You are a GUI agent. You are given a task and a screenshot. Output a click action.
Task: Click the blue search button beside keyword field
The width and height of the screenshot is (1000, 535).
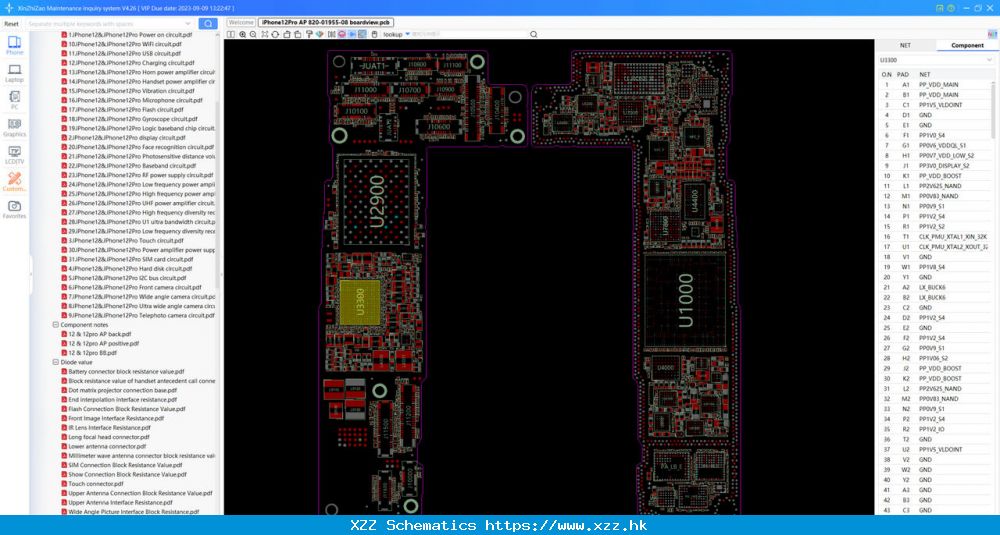pos(208,24)
